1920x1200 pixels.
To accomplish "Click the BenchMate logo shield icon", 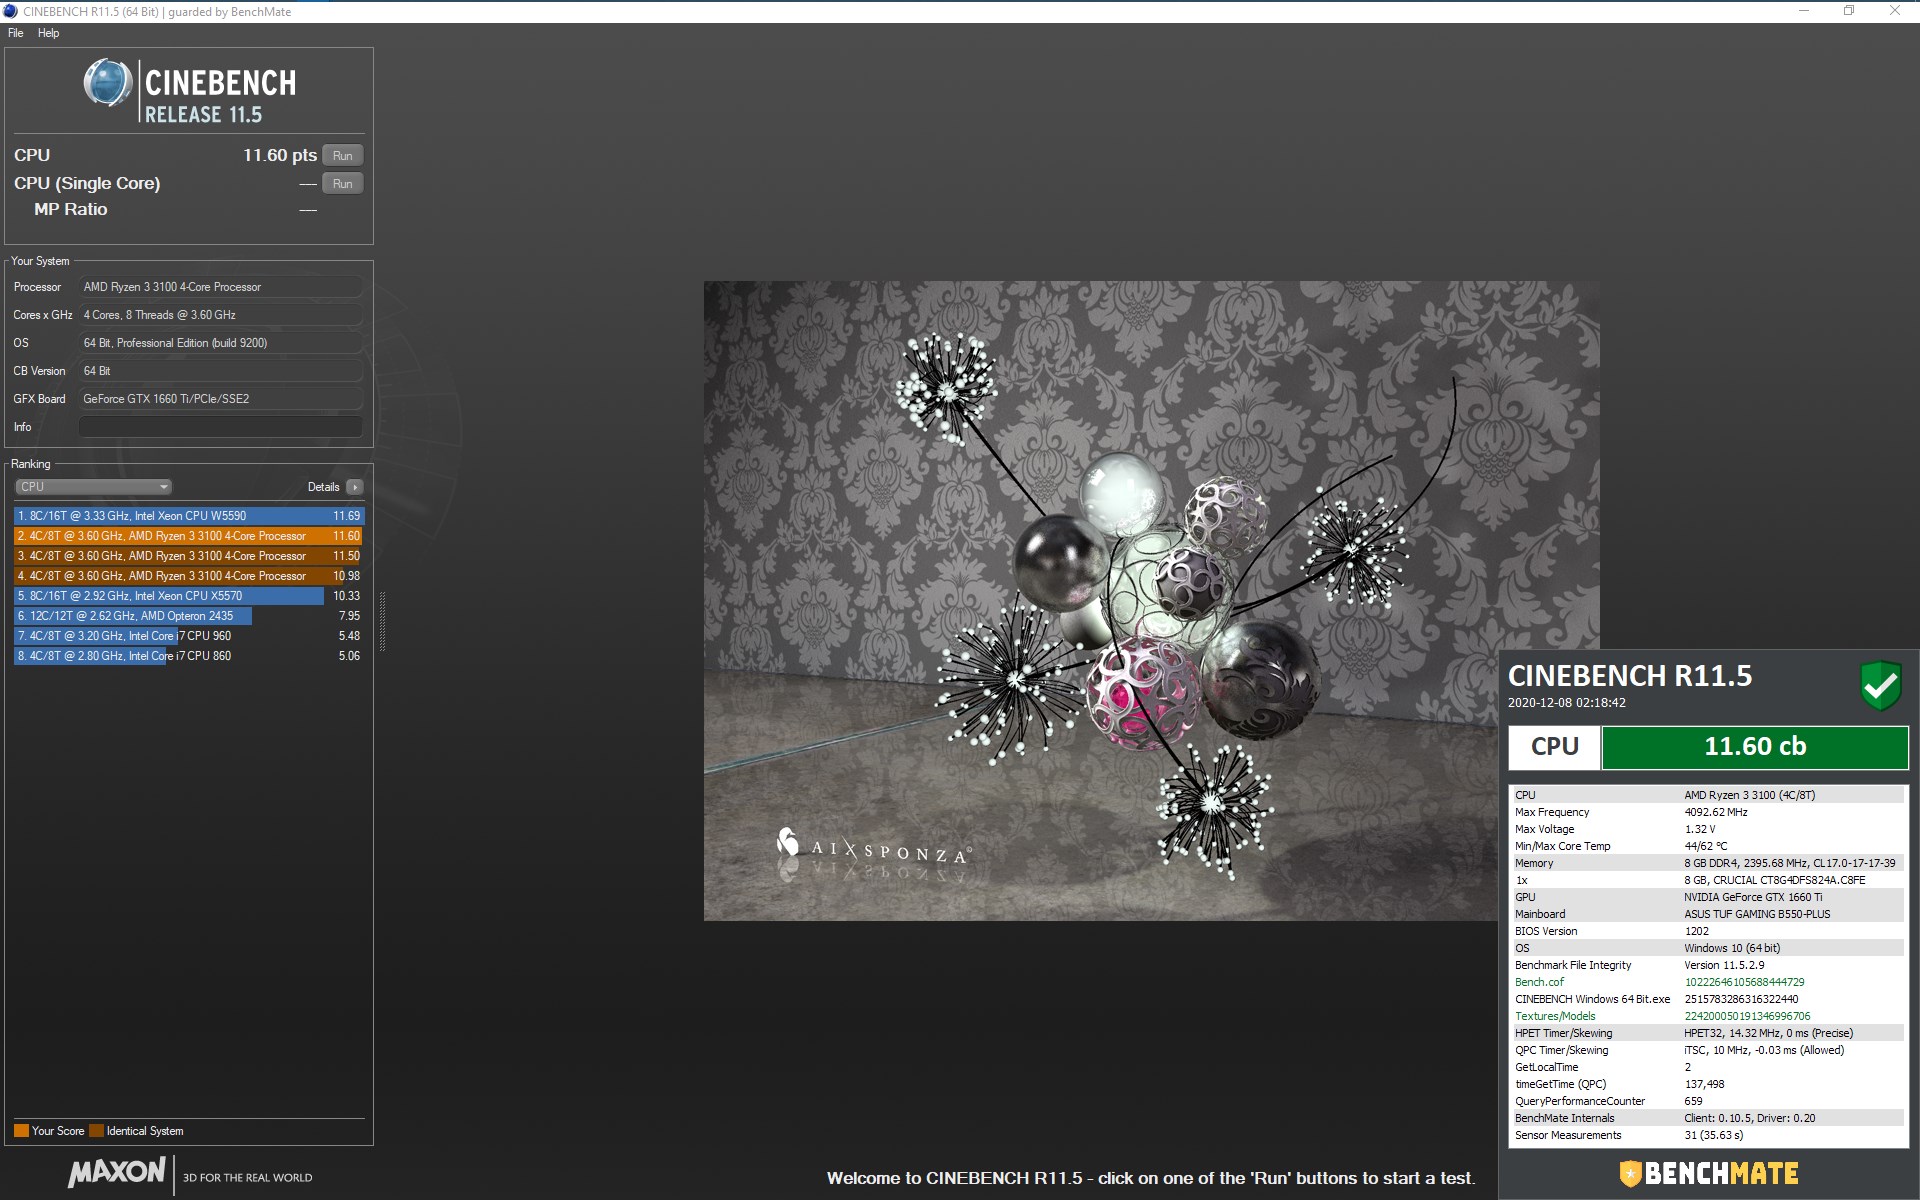I will [1630, 1173].
